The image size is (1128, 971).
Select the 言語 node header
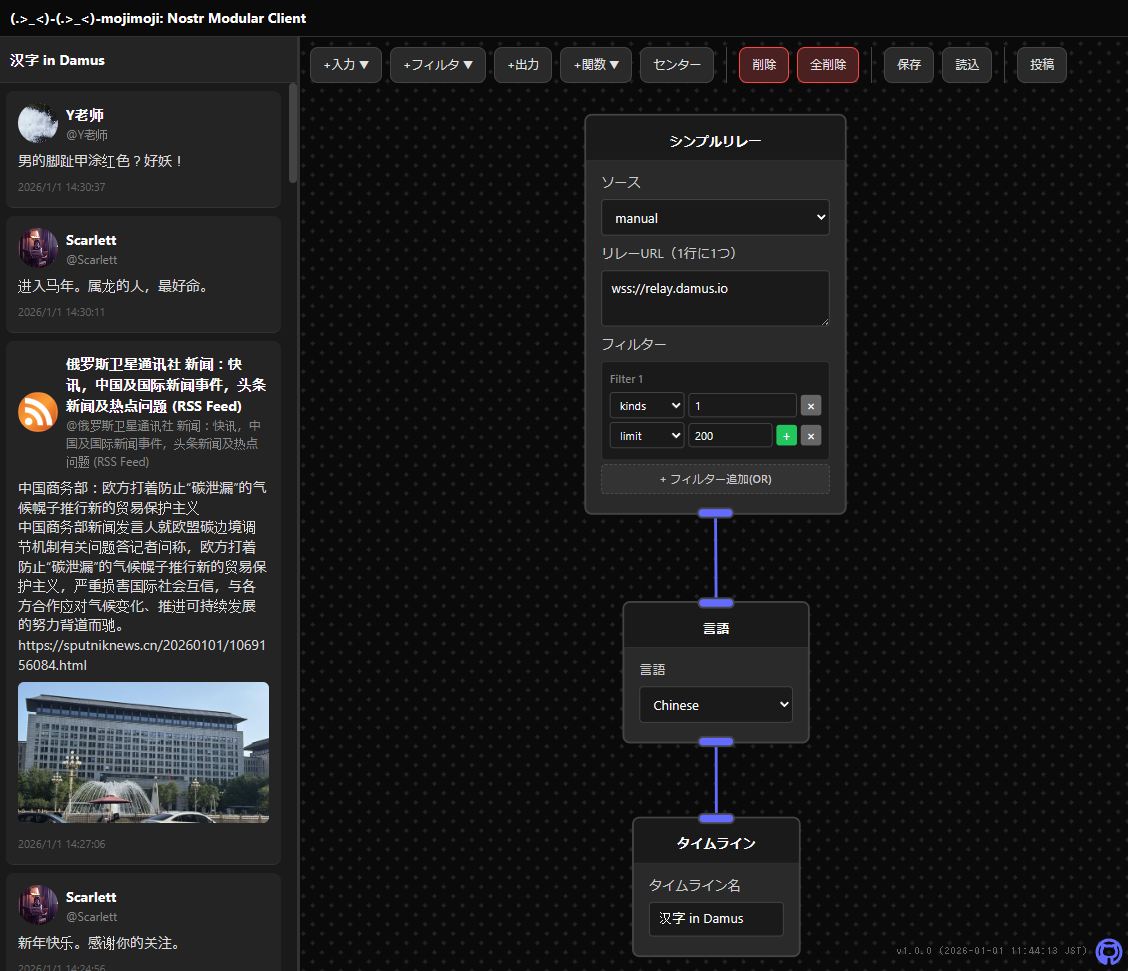click(x=716, y=628)
